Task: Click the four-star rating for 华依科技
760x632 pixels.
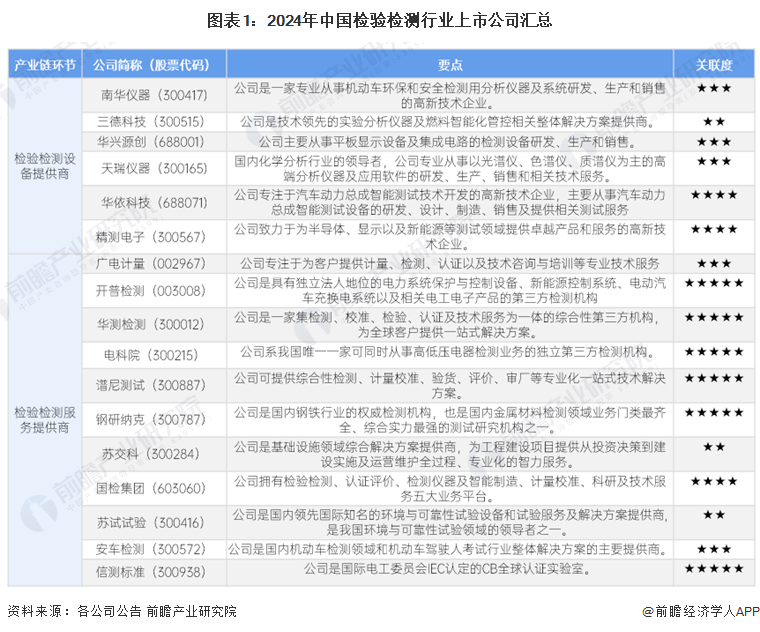Action: pyautogui.click(x=714, y=195)
